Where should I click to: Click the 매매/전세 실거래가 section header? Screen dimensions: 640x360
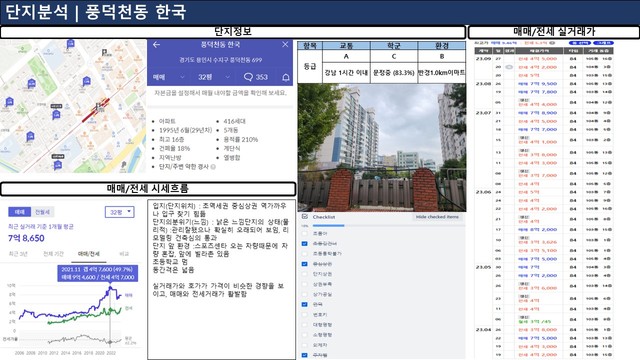click(554, 32)
